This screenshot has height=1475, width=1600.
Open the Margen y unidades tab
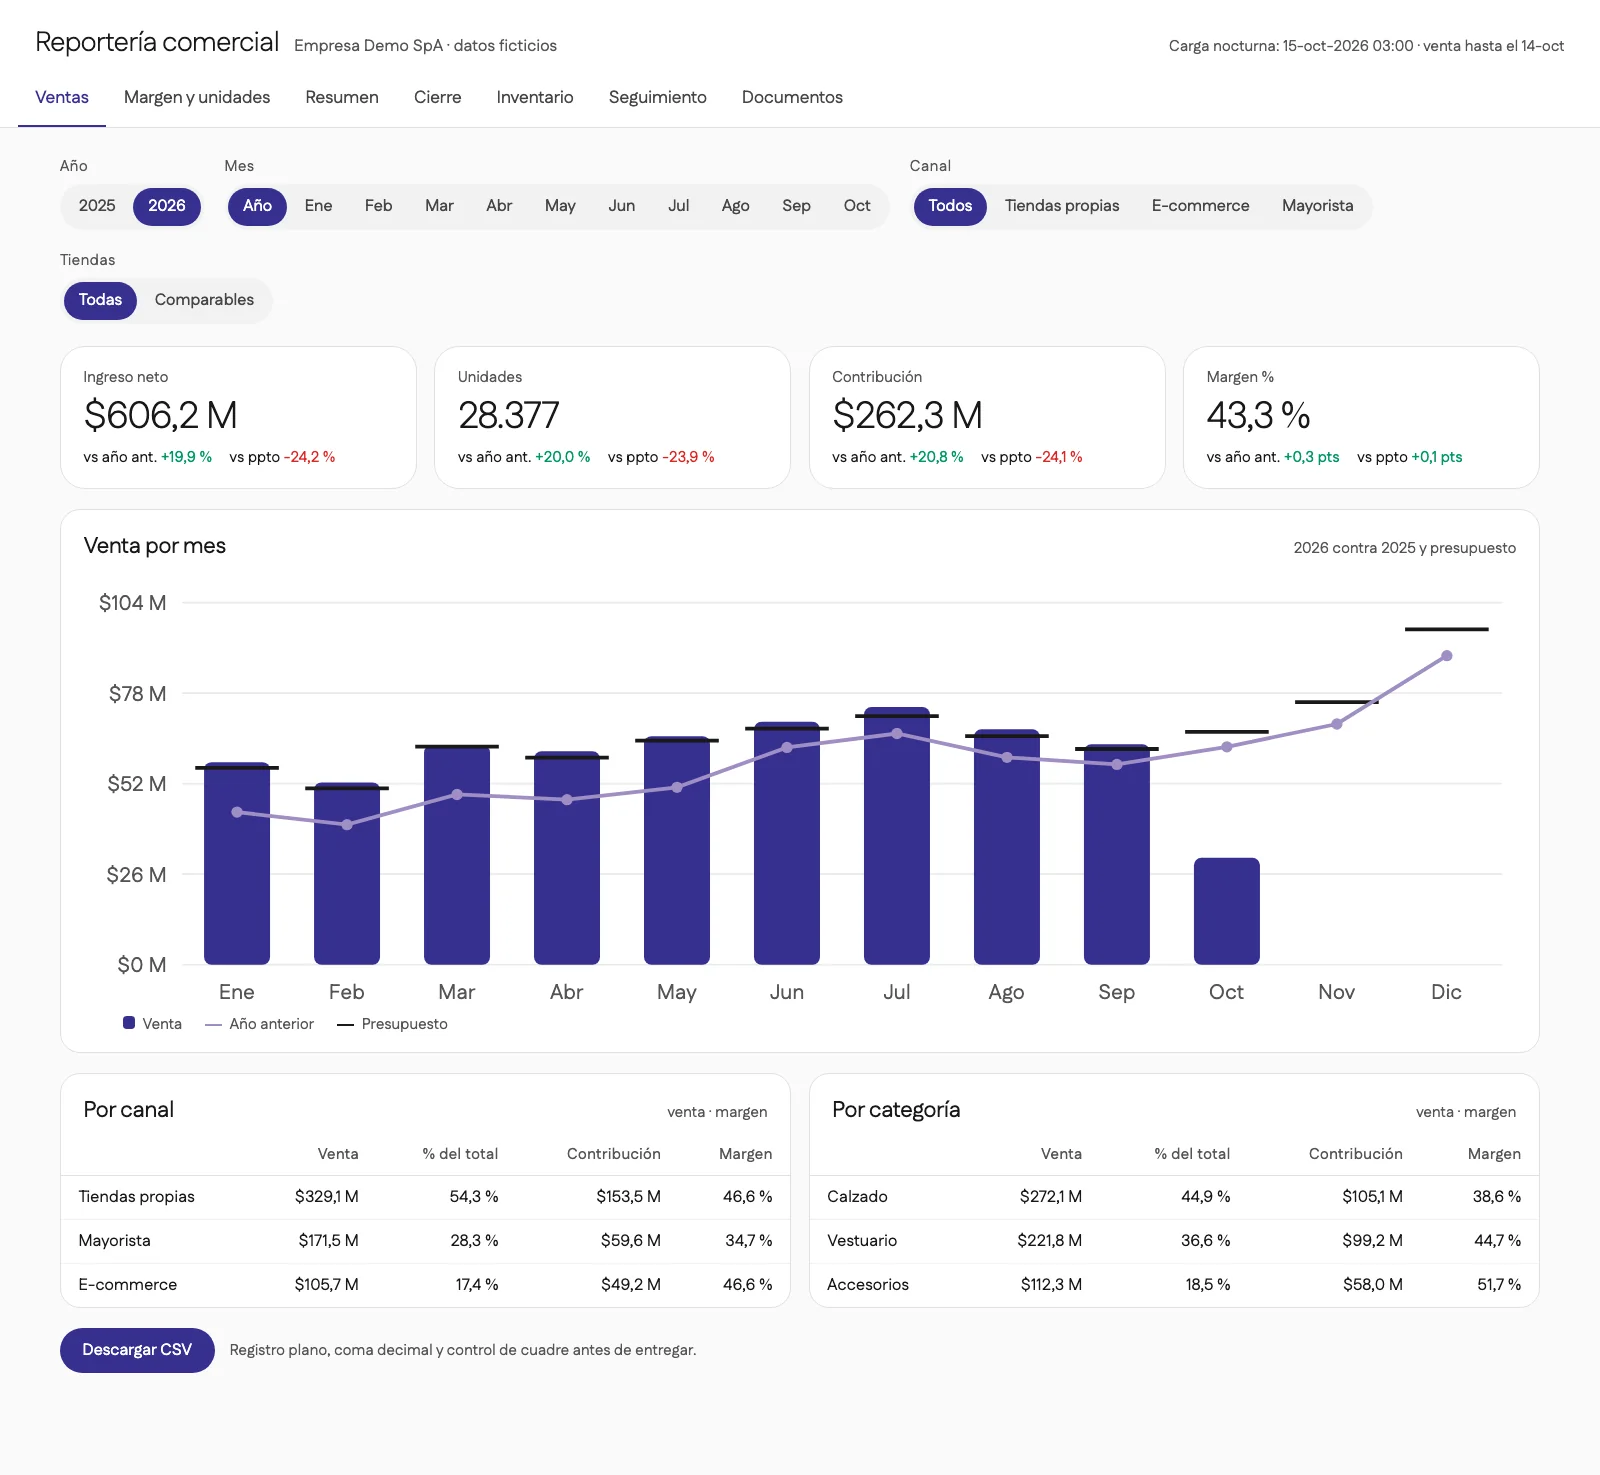pyautogui.click(x=197, y=97)
